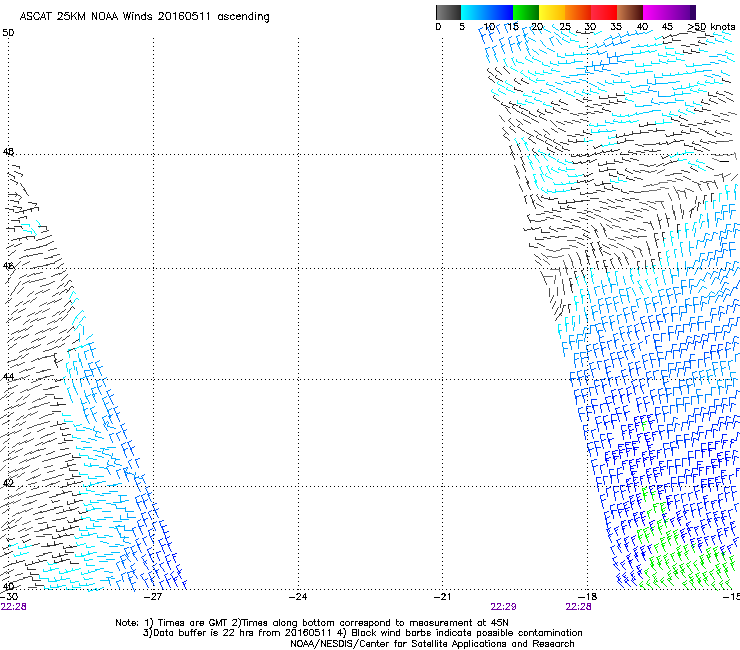Click the 'NOAA/NESDIS/Center for Satellite Applications and Research' credit
Screen dimensions: 740x650
click(x=432, y=644)
